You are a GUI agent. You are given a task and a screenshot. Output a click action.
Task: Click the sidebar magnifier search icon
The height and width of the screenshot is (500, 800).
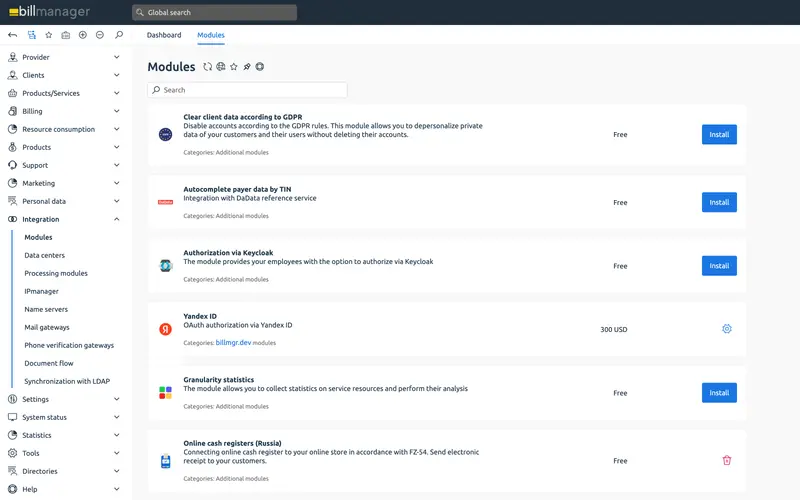(119, 35)
